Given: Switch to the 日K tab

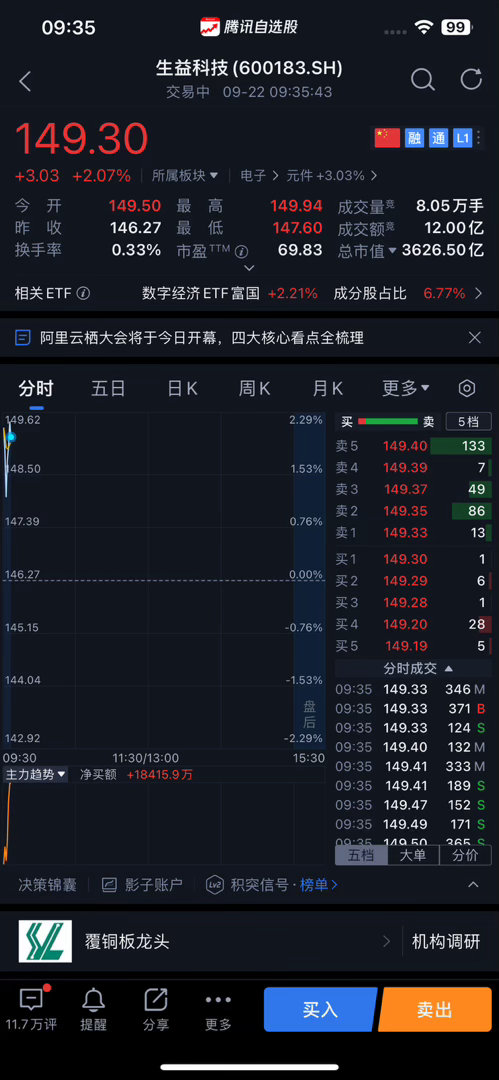Looking at the screenshot, I should 182,388.
